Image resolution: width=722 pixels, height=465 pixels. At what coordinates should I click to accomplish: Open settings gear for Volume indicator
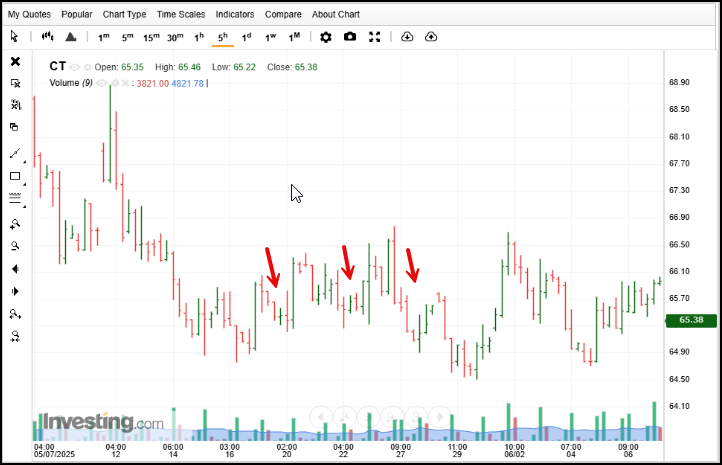coord(115,83)
